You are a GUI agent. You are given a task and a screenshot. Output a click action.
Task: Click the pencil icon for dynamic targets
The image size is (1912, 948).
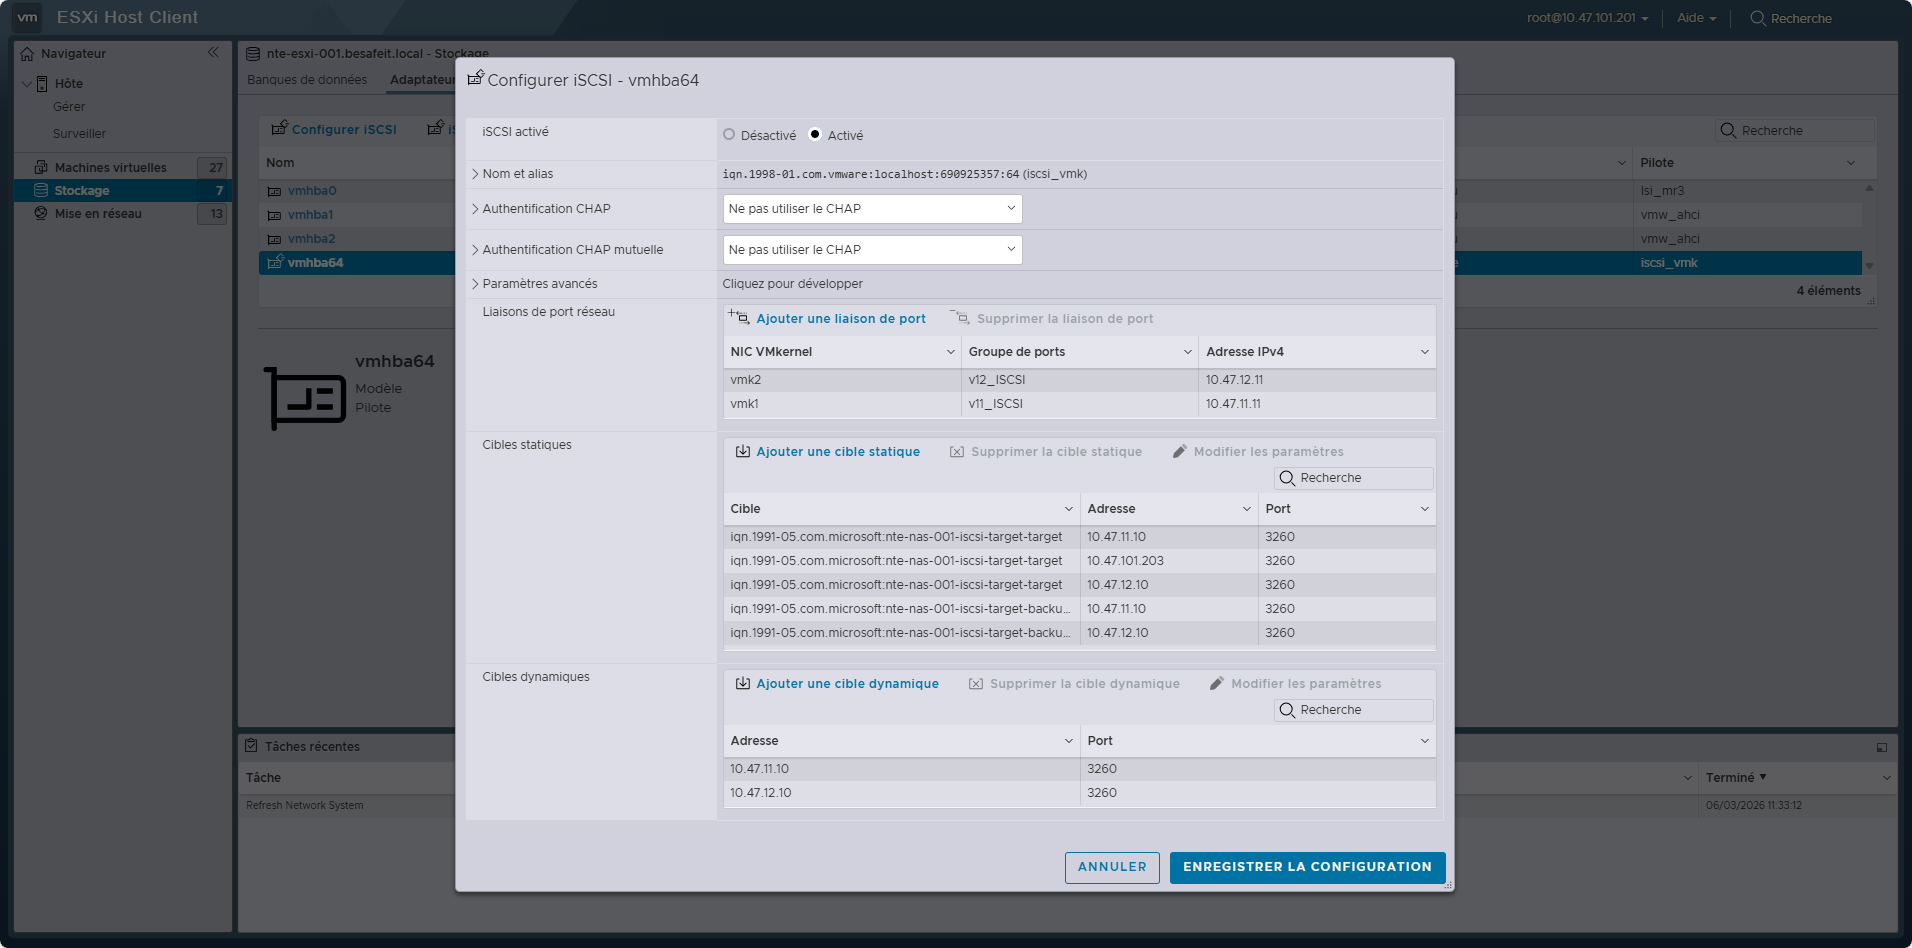coord(1217,683)
